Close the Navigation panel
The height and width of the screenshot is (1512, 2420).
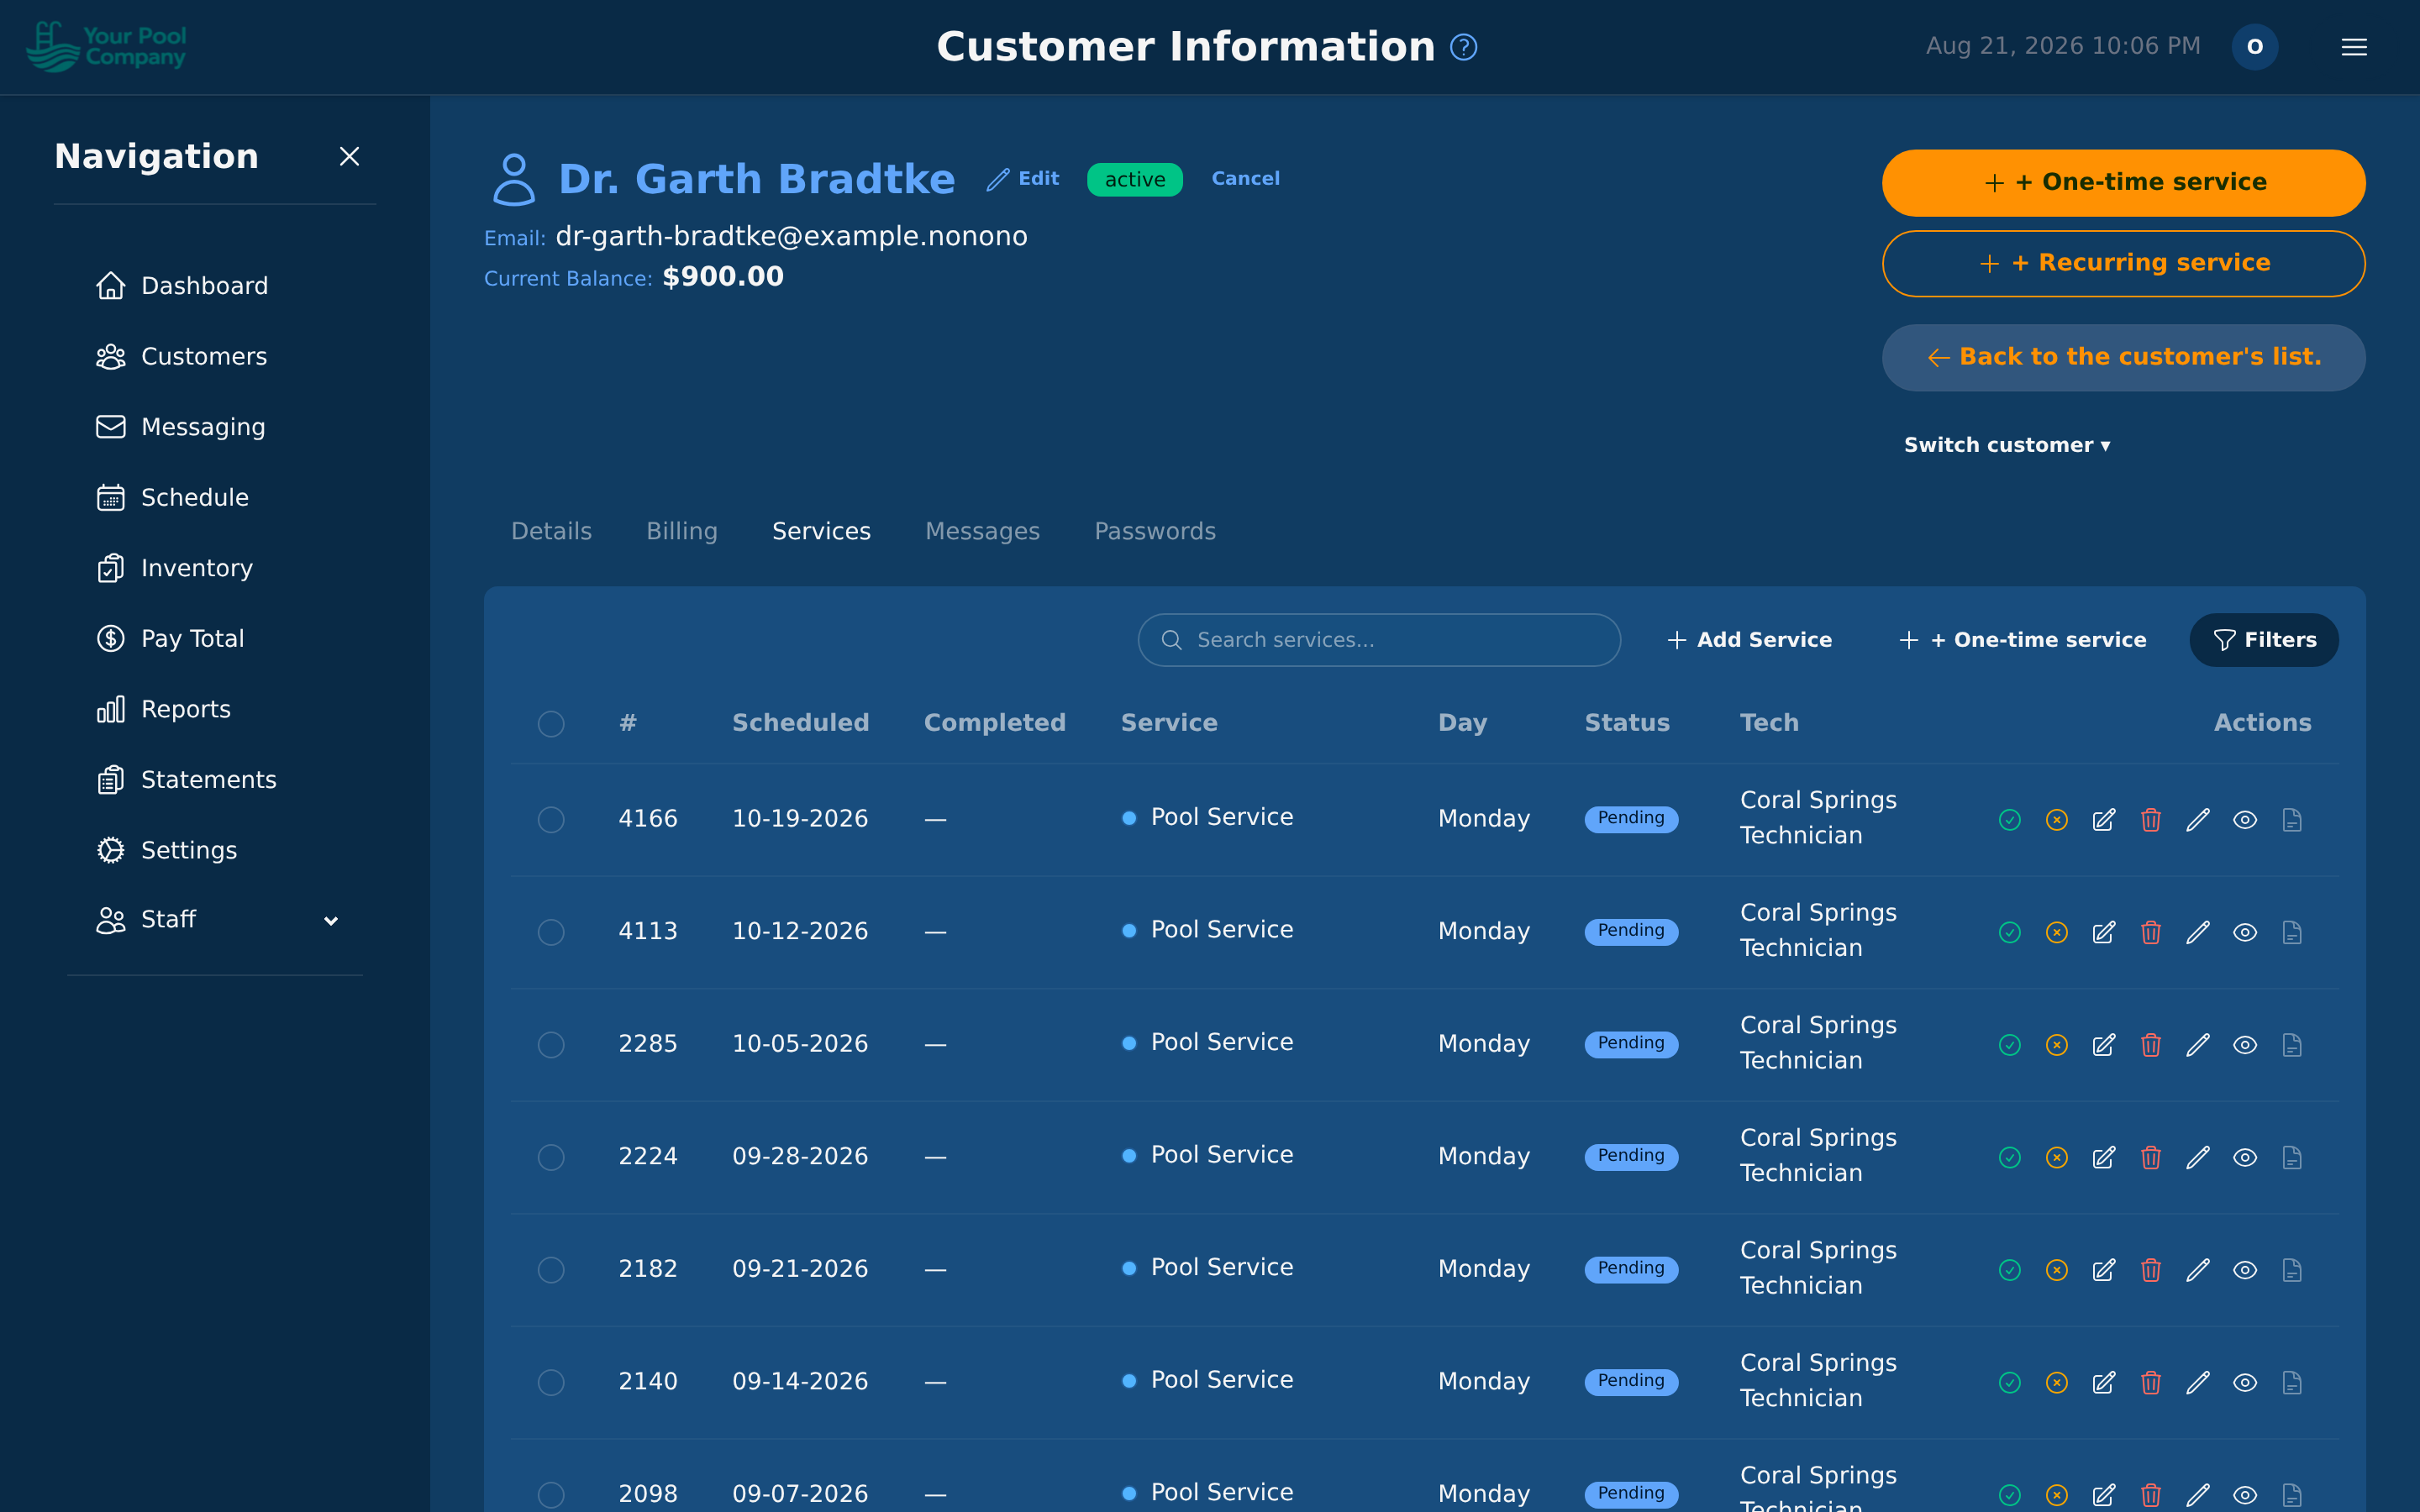coord(349,157)
